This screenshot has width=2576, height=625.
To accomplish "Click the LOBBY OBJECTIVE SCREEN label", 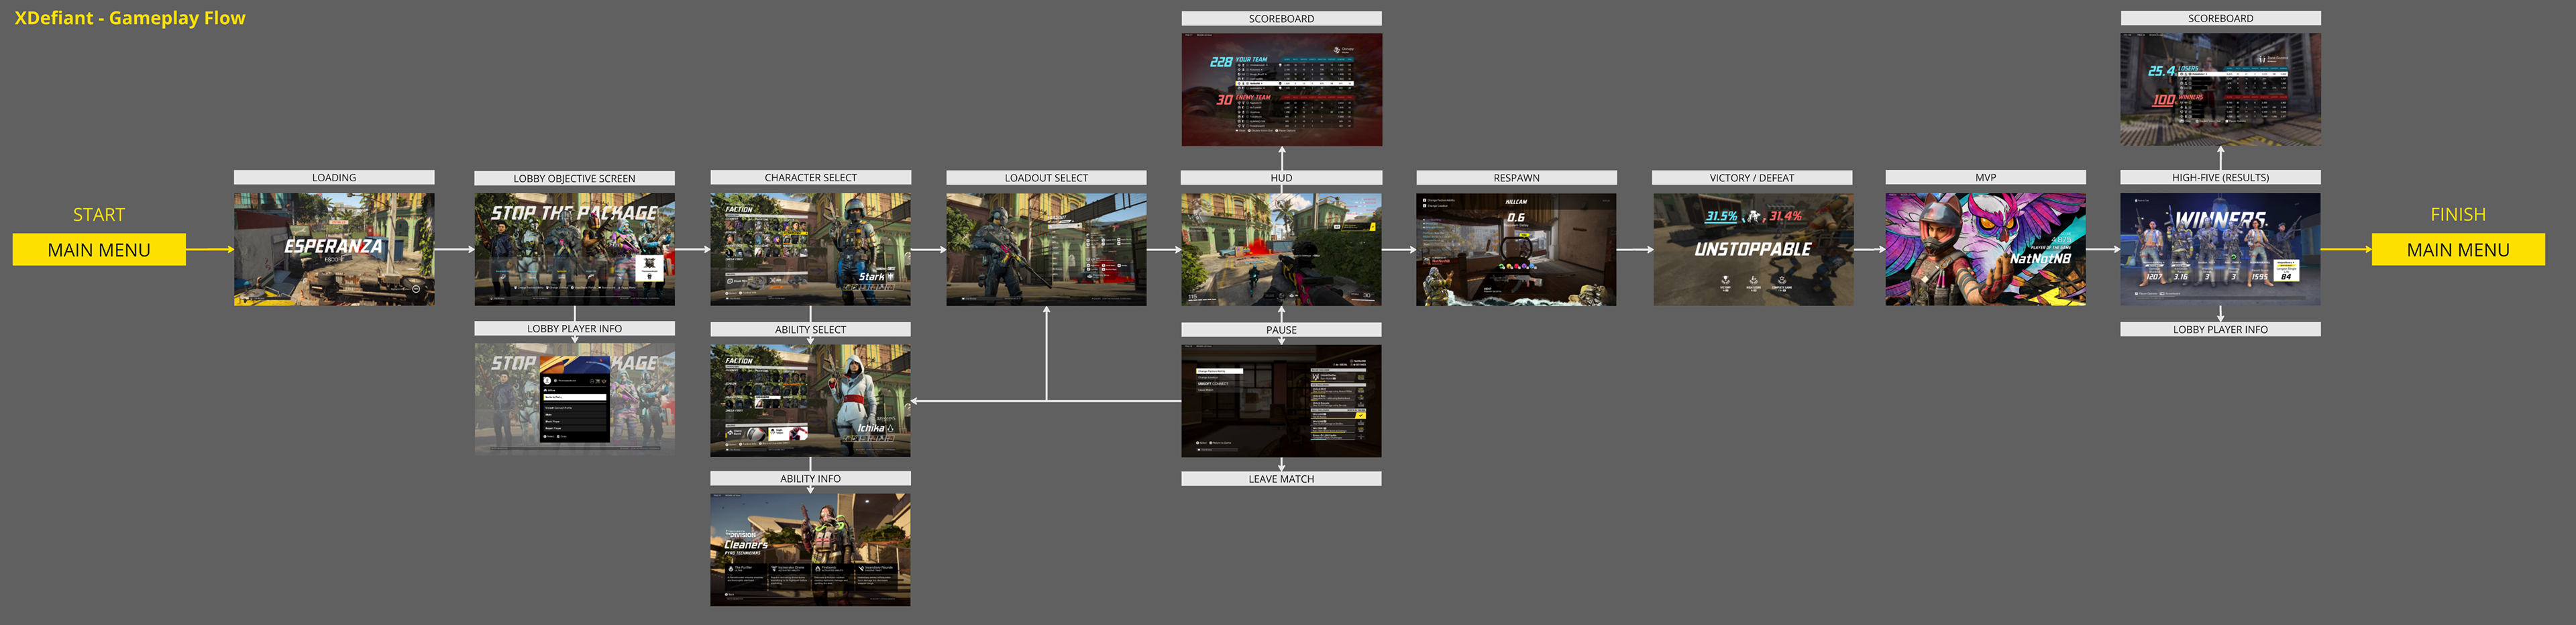I will coord(575,178).
